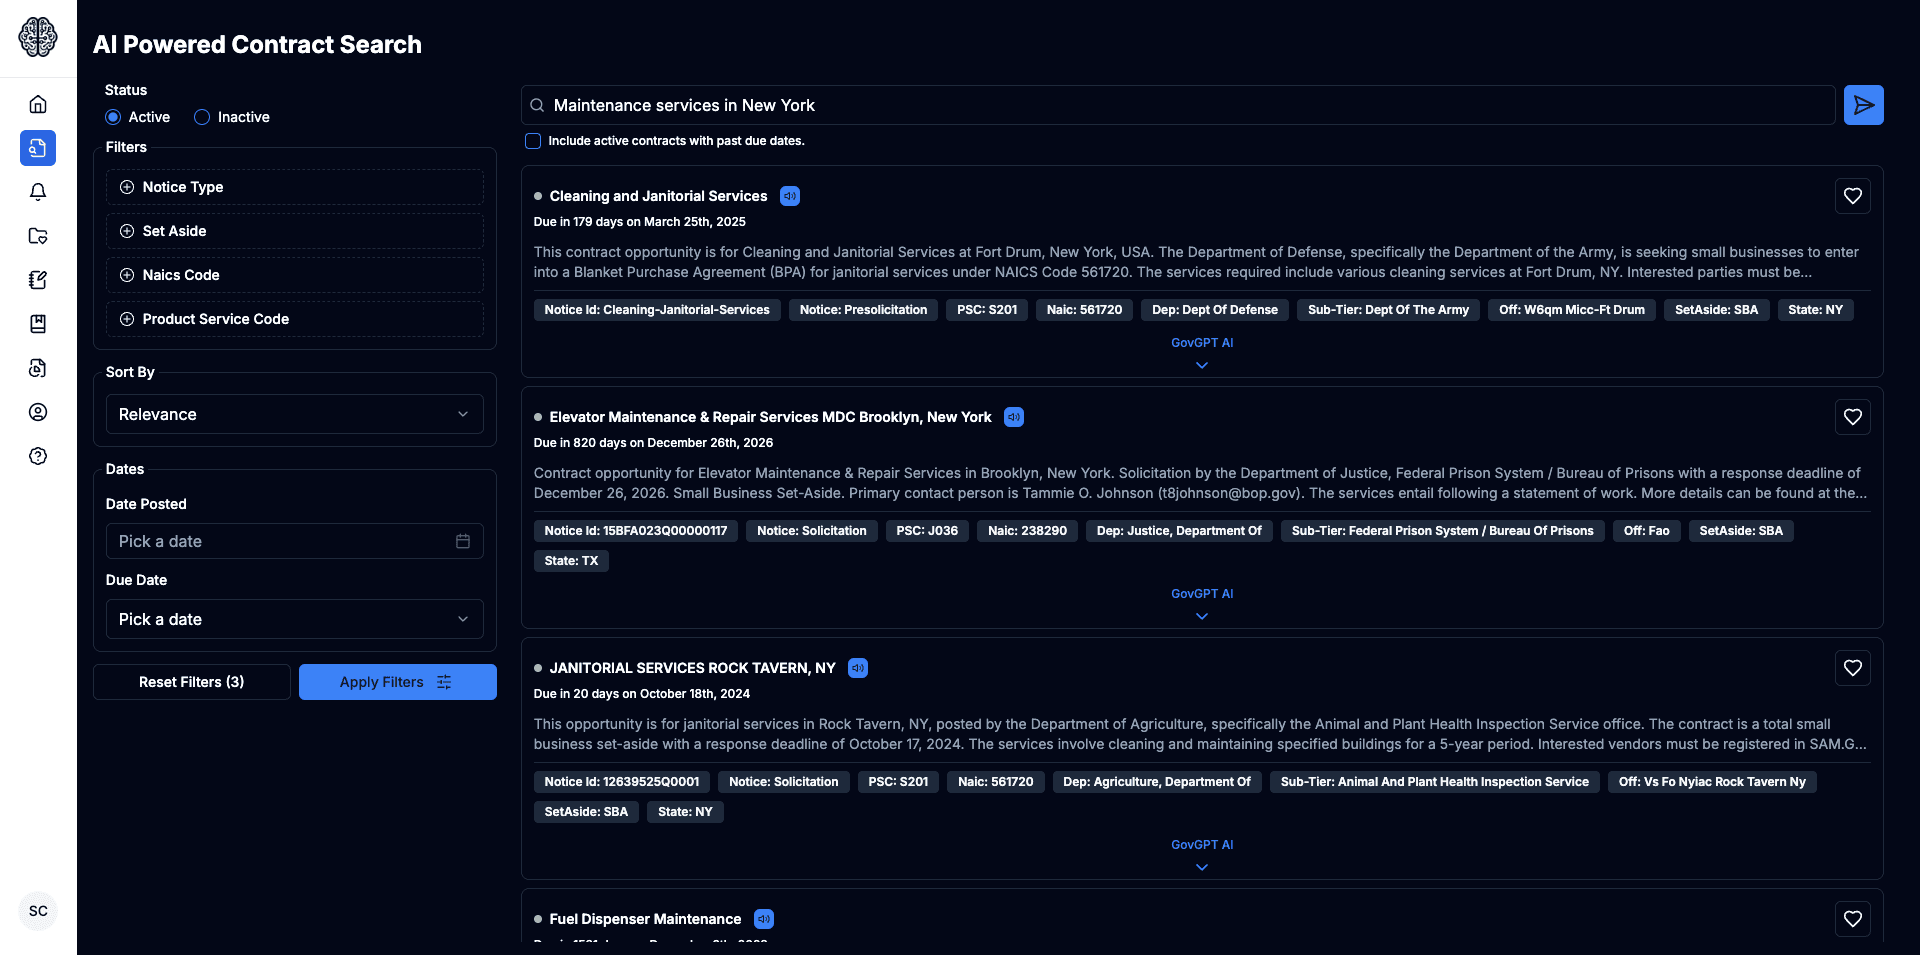1920x955 pixels.
Task: Select the Active status radio button
Action: (113, 117)
